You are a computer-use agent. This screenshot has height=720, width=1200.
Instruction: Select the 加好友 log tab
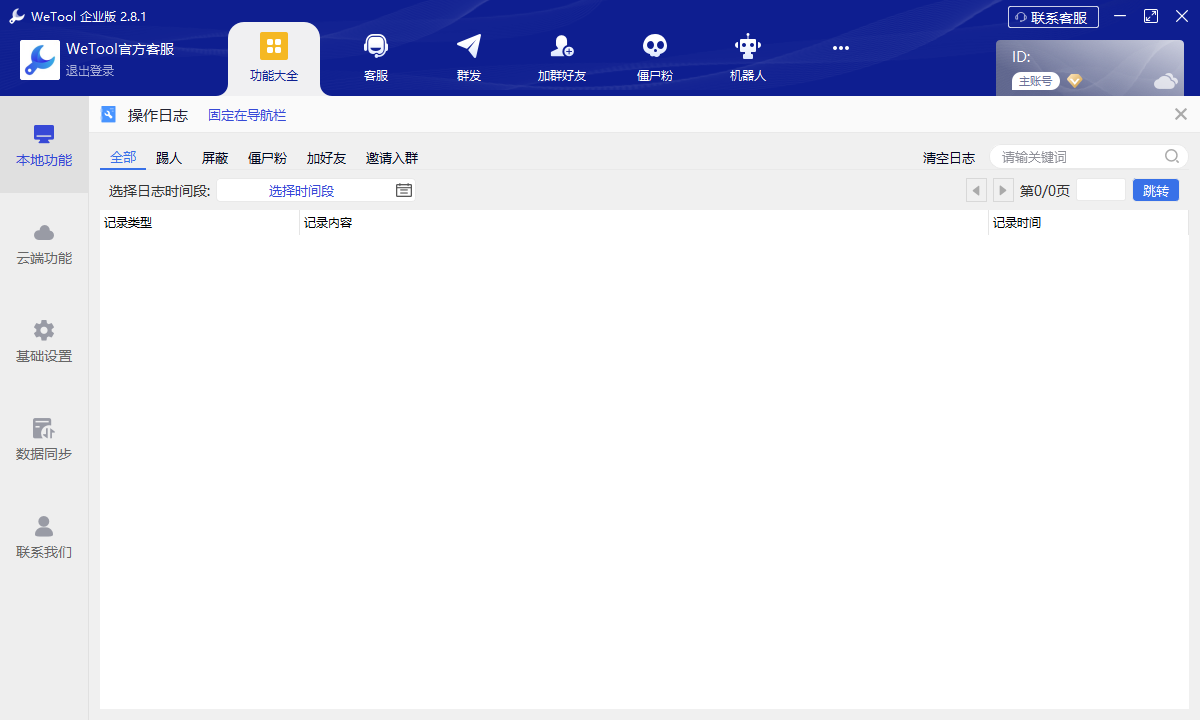point(326,158)
